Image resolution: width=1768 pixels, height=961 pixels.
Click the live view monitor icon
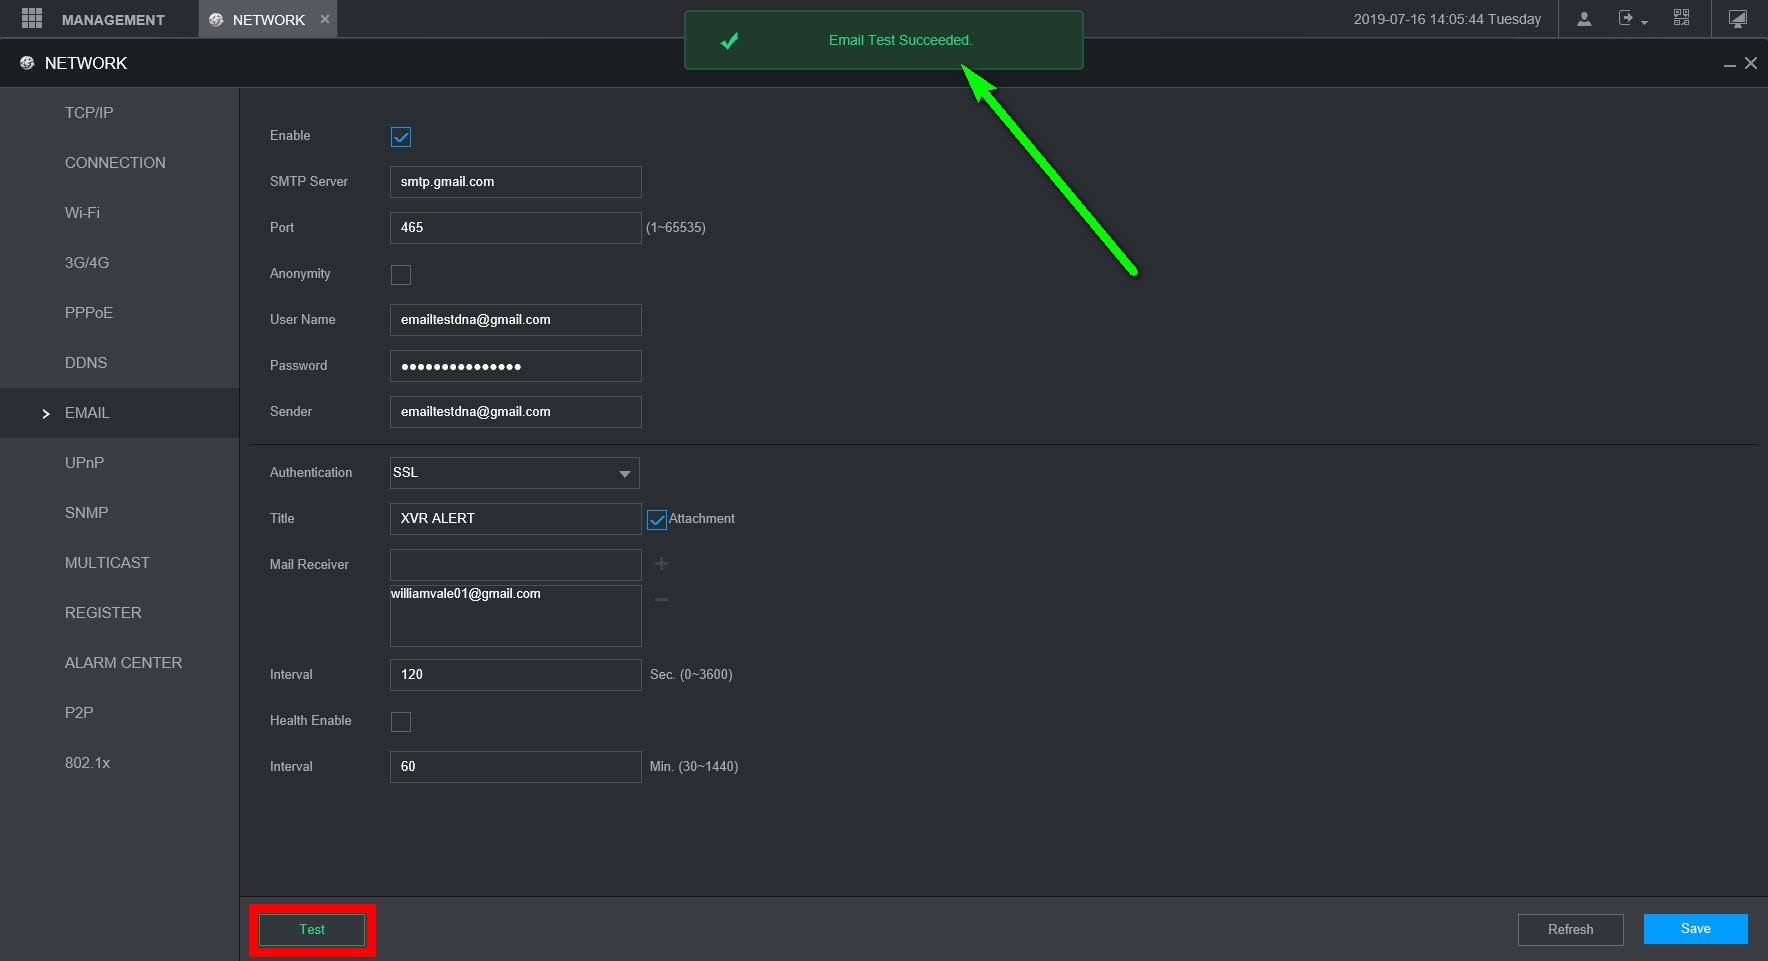click(x=1738, y=19)
